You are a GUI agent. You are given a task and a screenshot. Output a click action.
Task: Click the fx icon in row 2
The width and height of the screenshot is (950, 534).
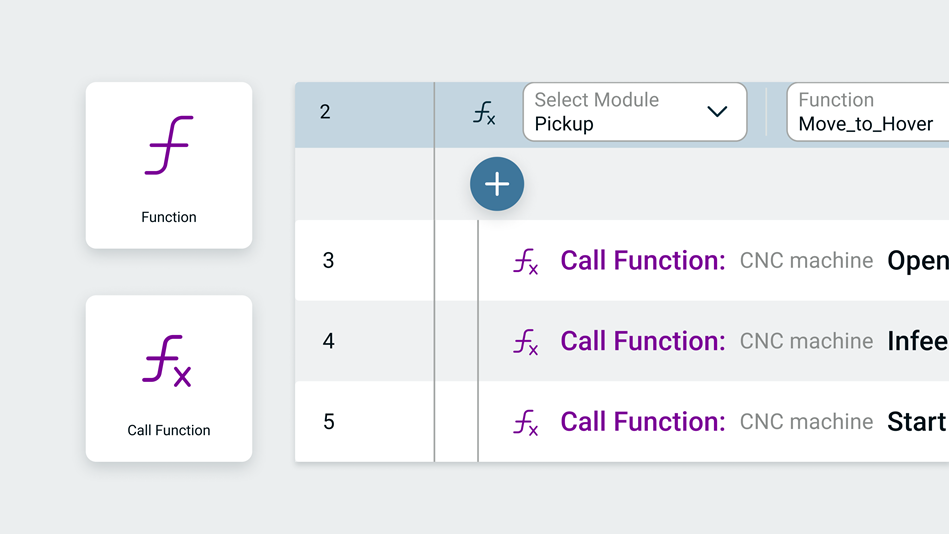click(x=484, y=114)
